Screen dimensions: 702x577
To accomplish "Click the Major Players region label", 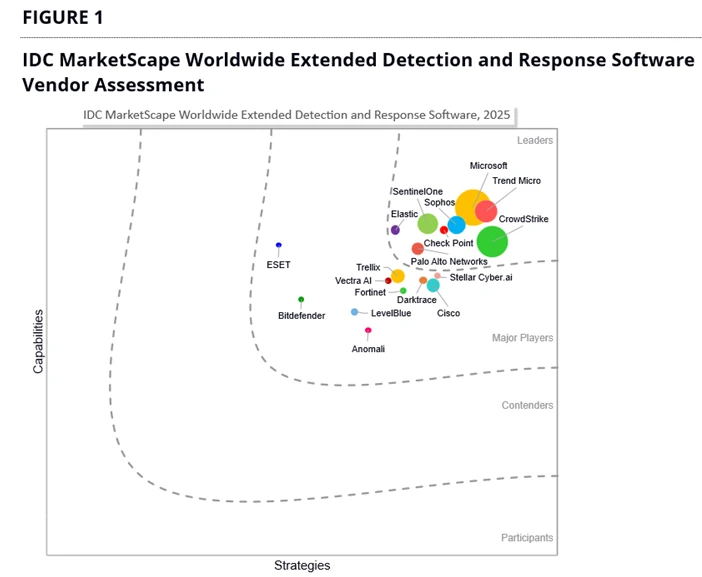I will point(522,338).
